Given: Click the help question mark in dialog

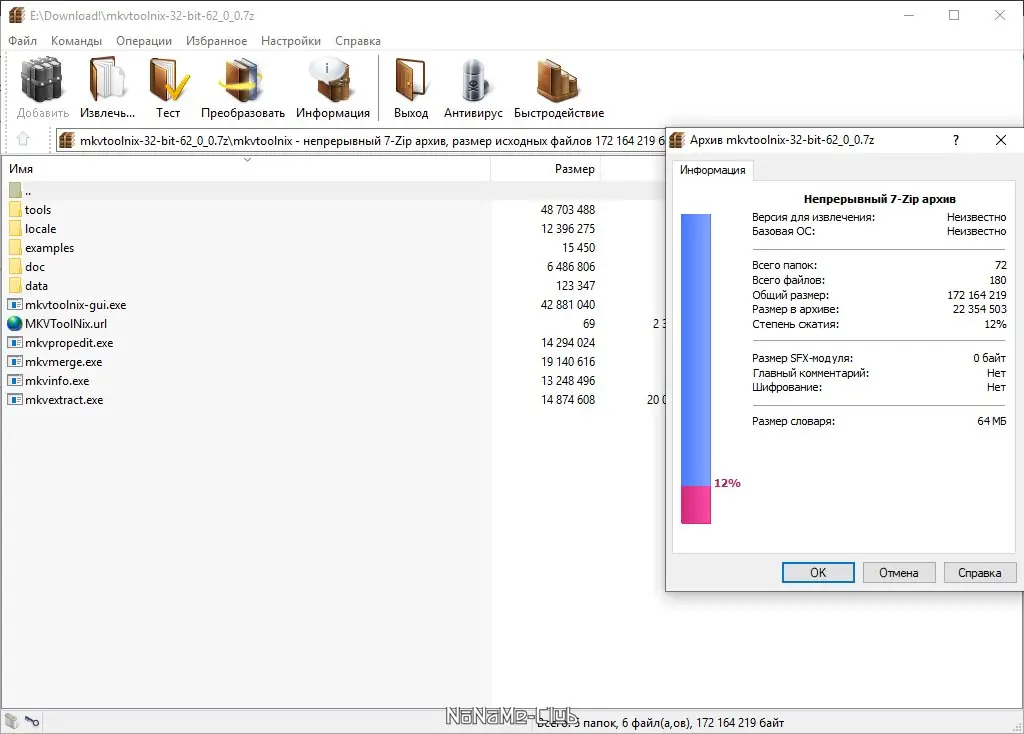Looking at the screenshot, I should click(x=955, y=140).
